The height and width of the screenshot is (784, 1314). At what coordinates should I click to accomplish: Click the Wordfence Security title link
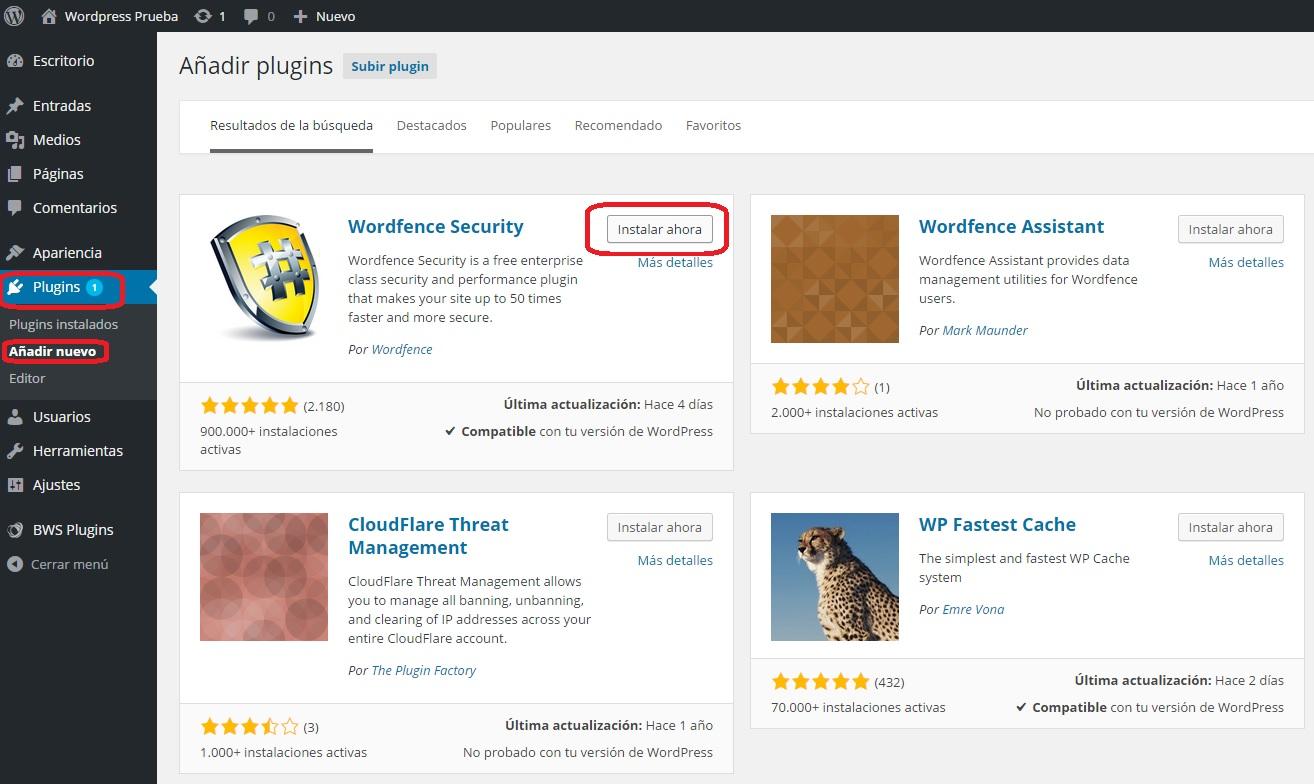436,227
